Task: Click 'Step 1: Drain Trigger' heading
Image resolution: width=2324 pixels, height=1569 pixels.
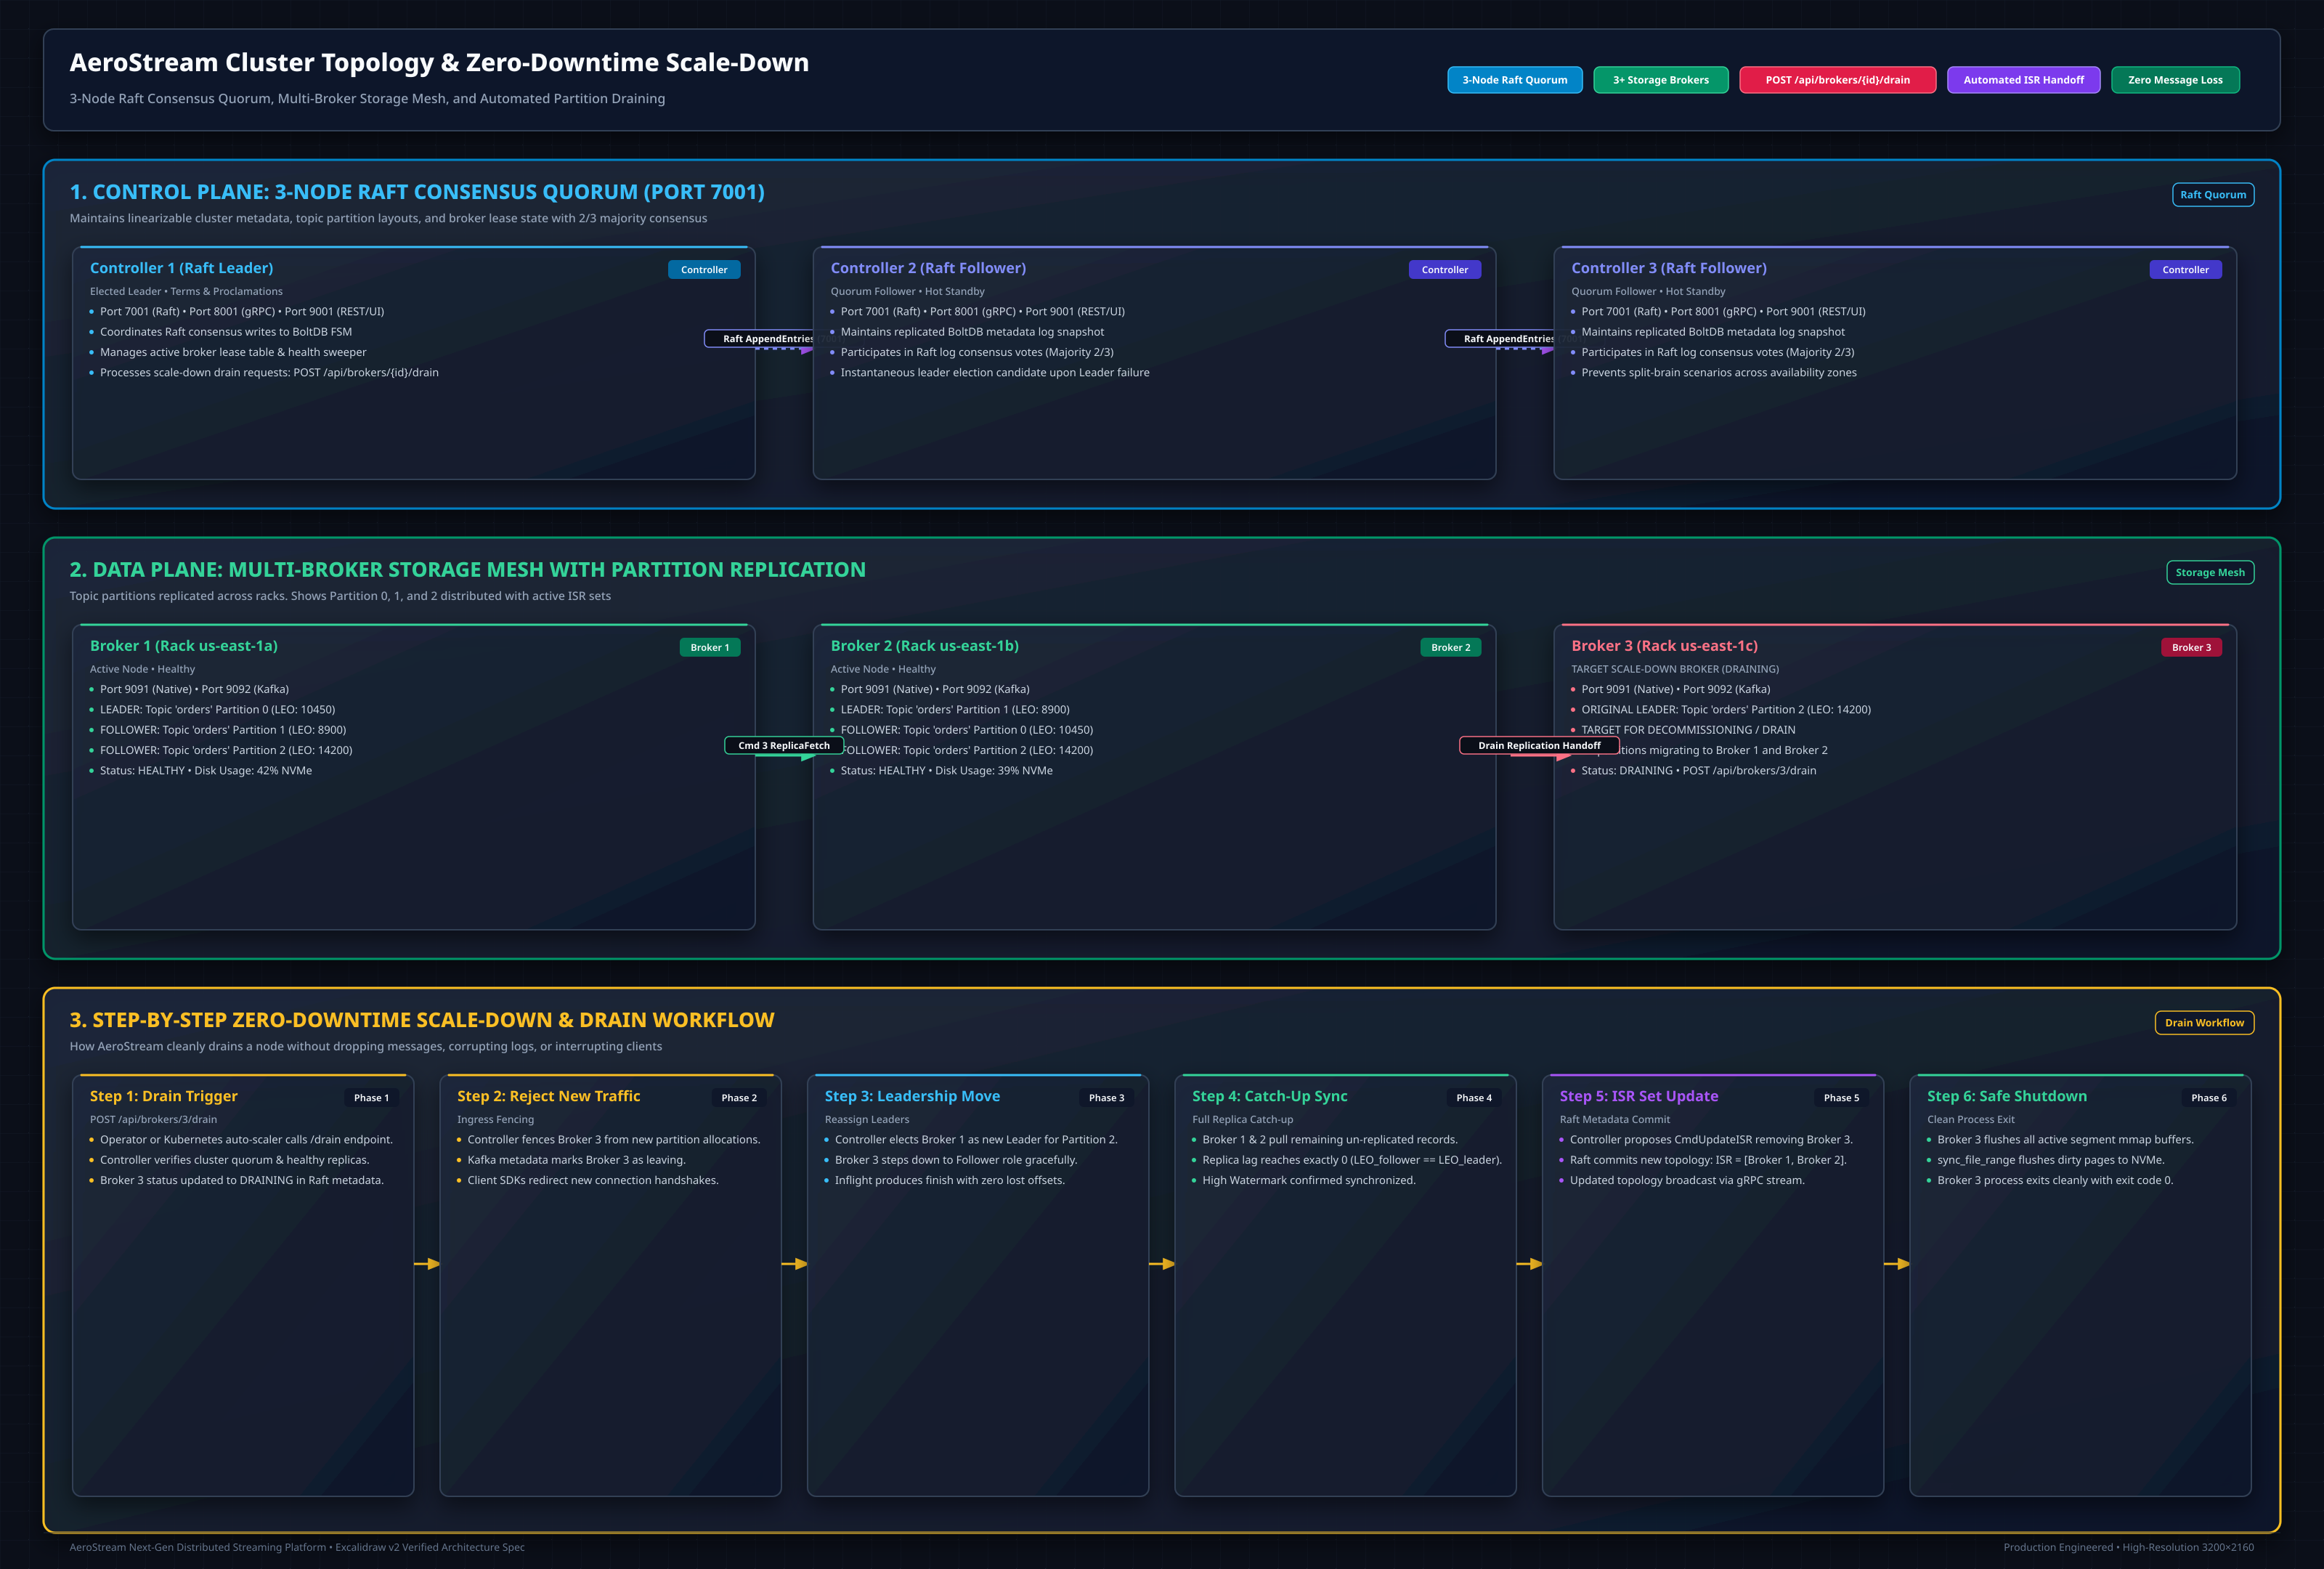Action: [164, 1096]
